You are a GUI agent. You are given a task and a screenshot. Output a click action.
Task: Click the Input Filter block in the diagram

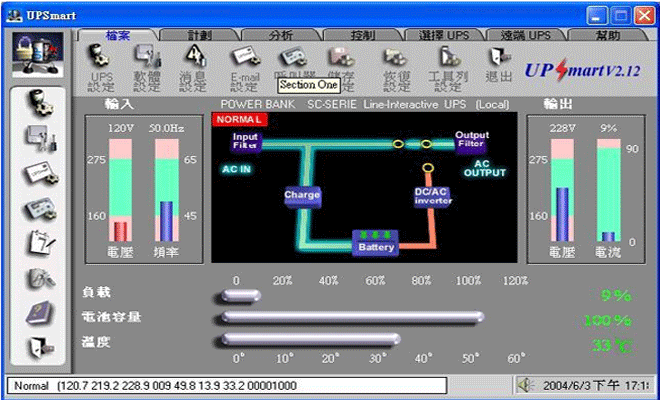coord(246,141)
